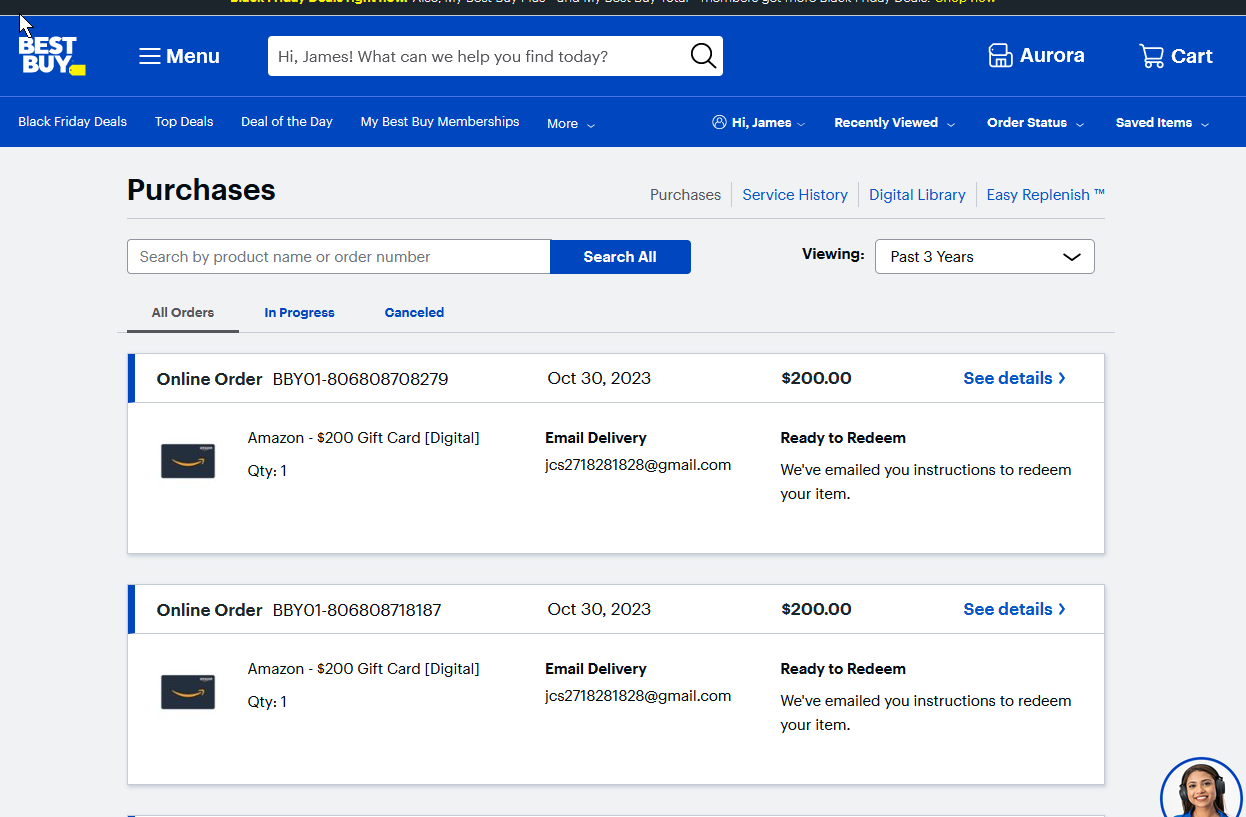This screenshot has height=817, width=1246.
Task: Expand the Recently Viewed dropdown
Action: pyautogui.click(x=894, y=123)
